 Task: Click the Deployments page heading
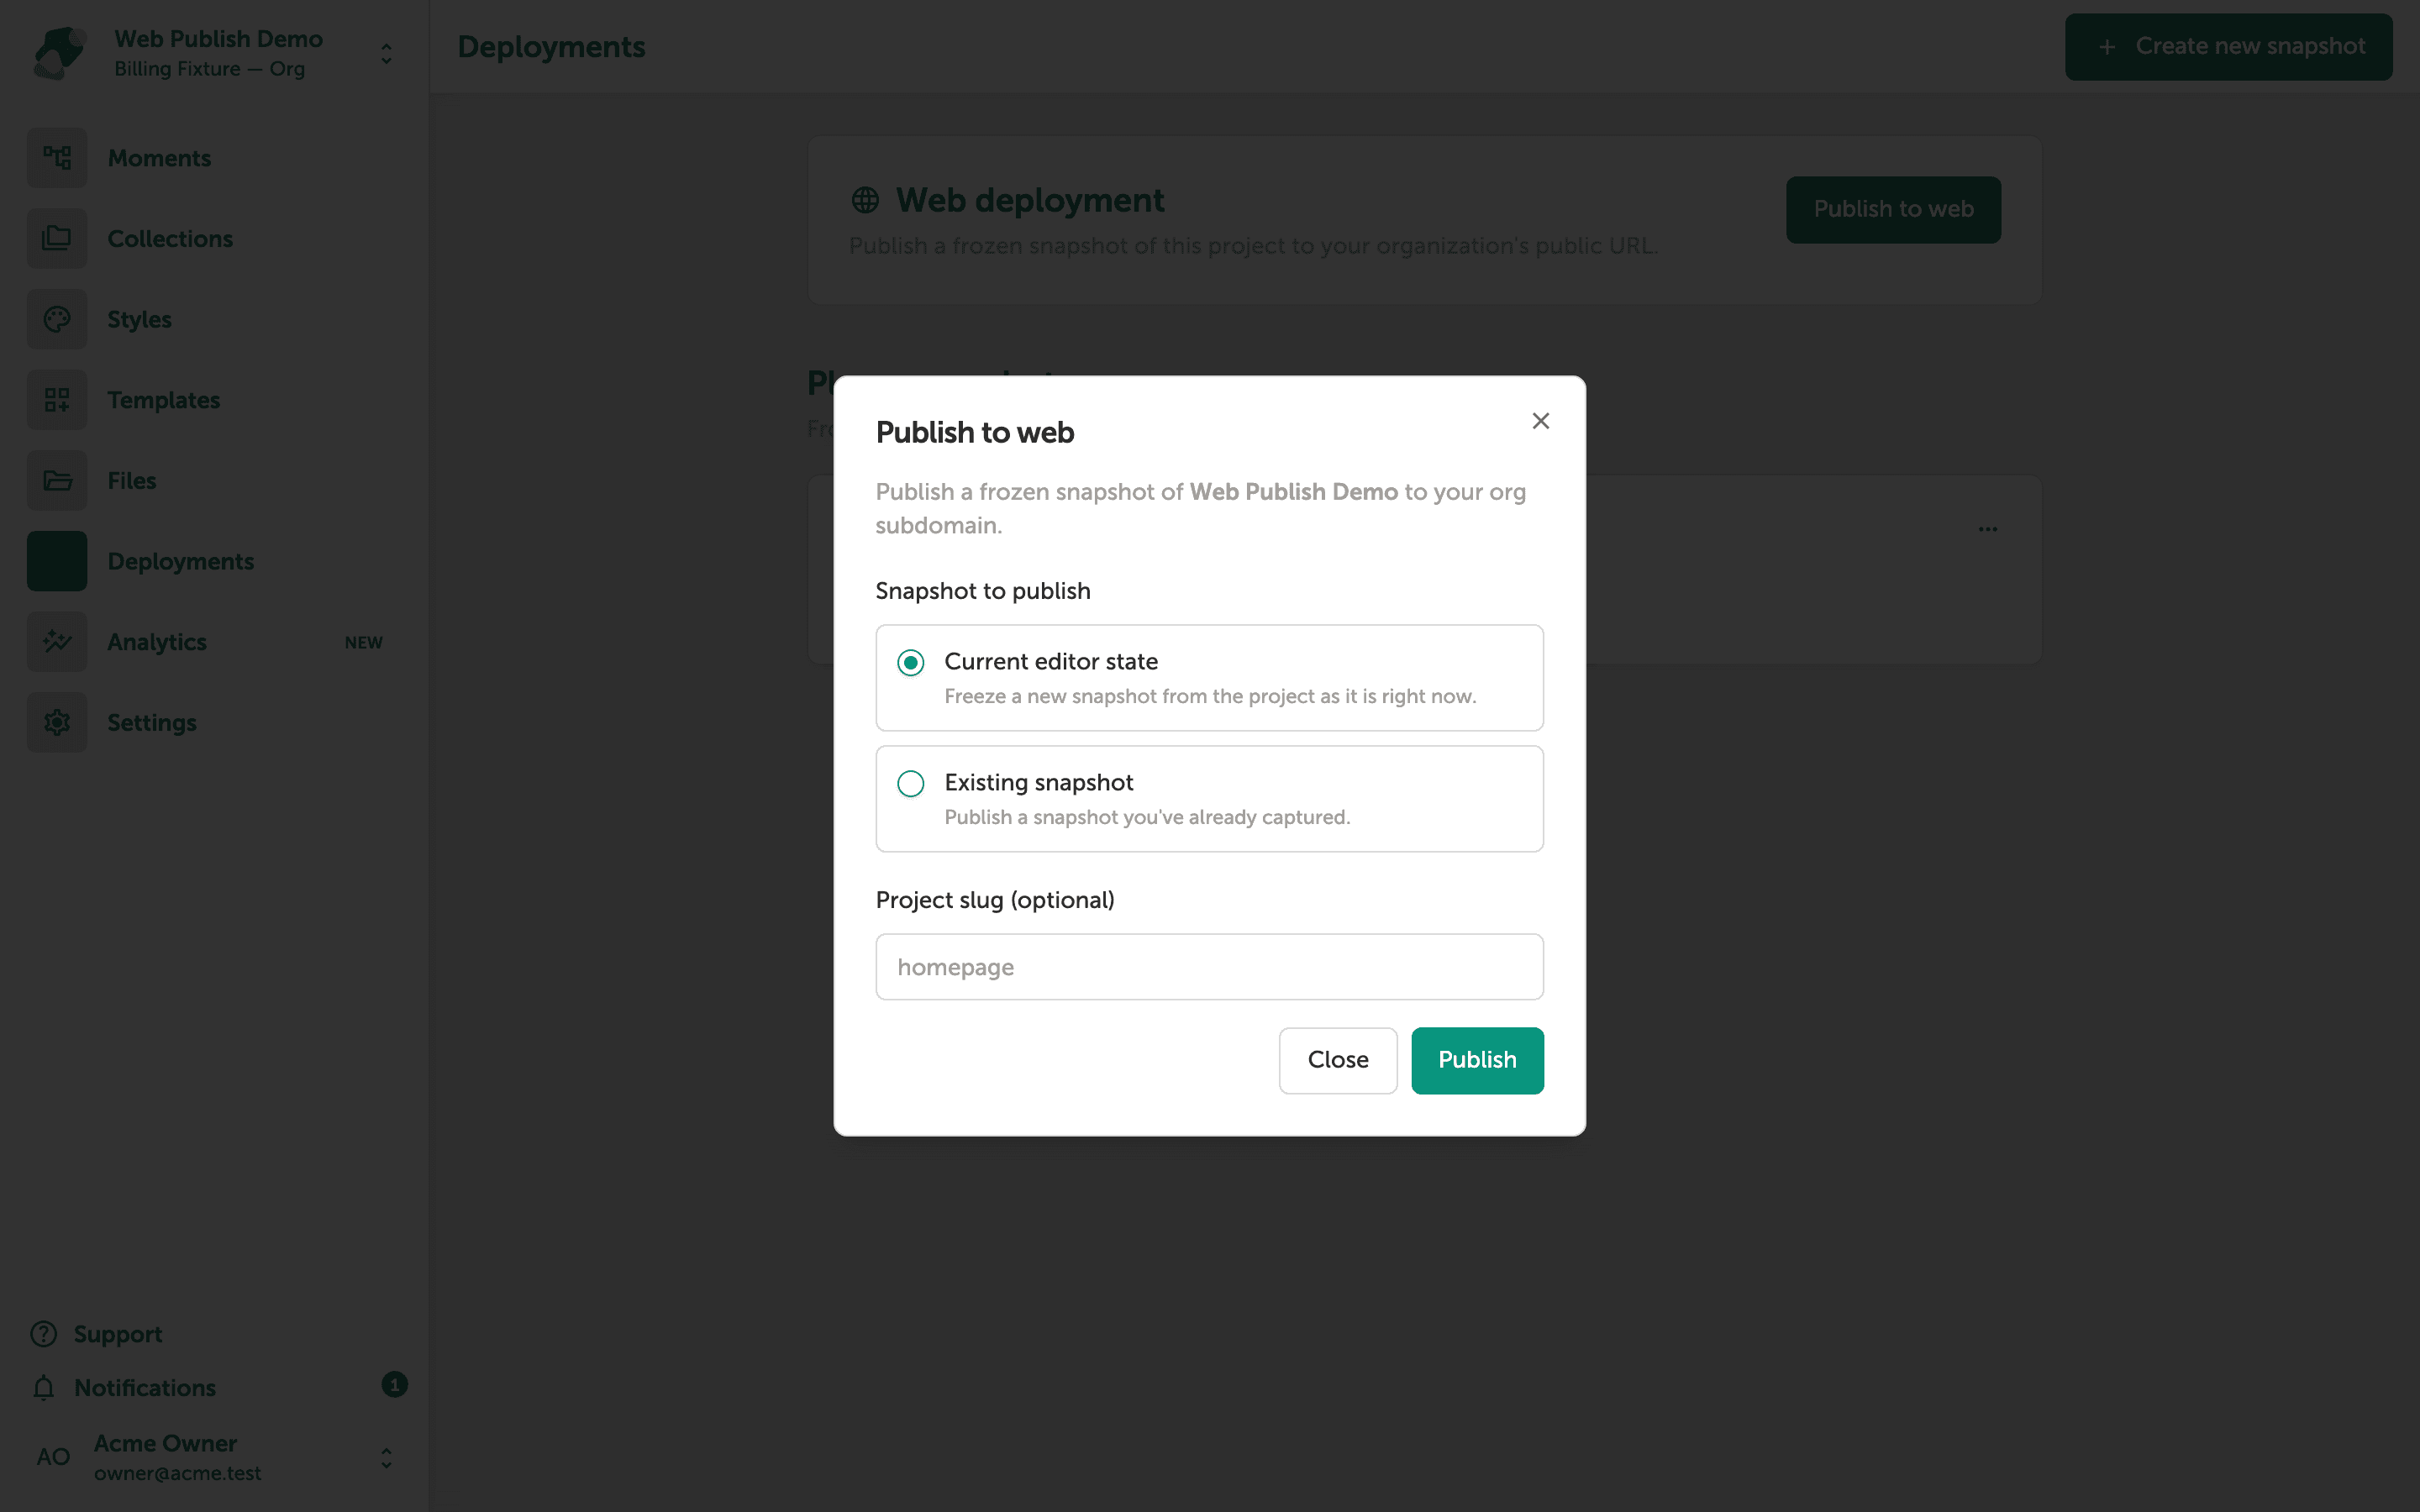click(551, 47)
